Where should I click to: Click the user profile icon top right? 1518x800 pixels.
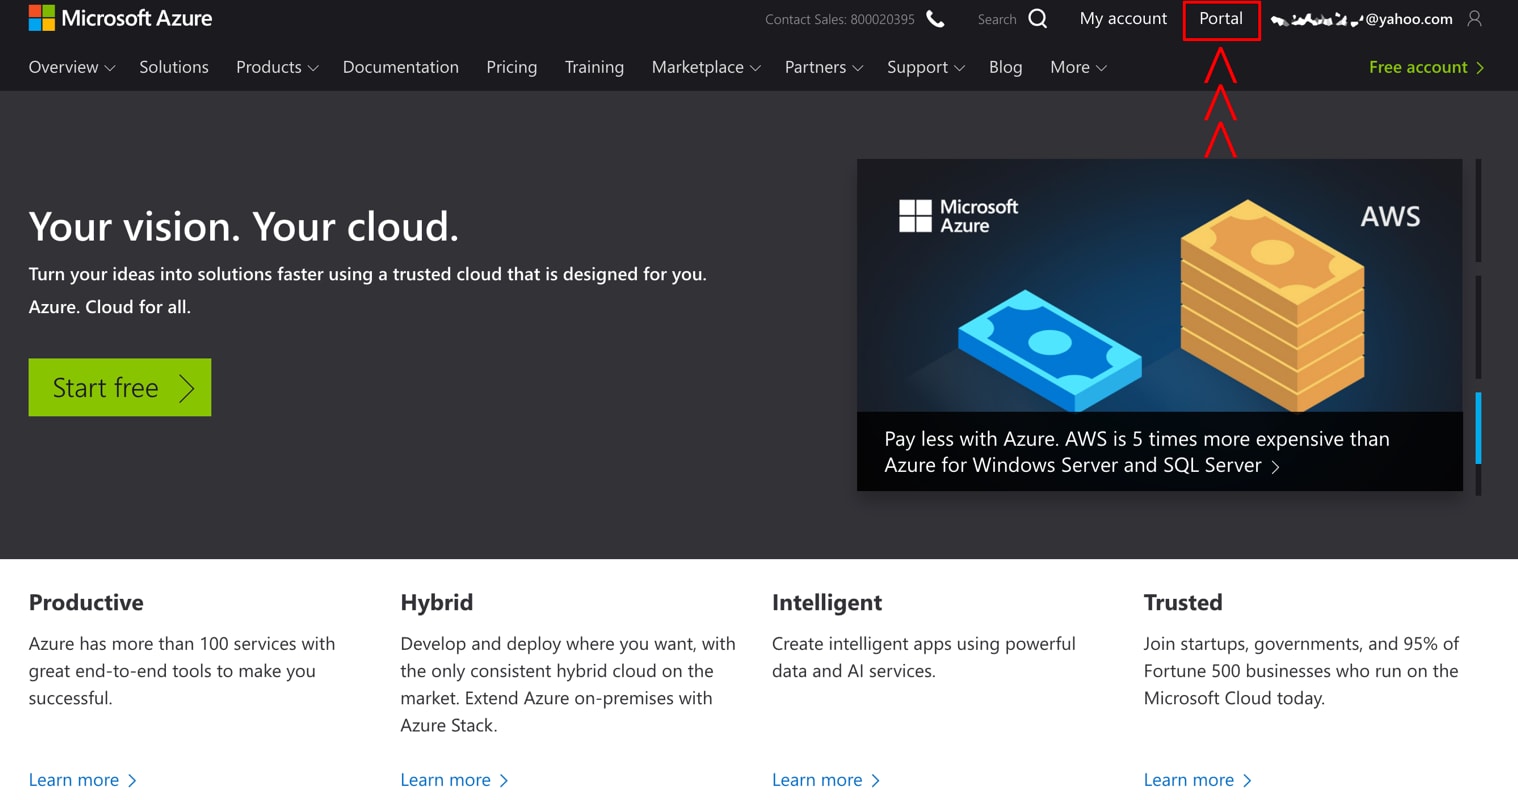click(1476, 18)
